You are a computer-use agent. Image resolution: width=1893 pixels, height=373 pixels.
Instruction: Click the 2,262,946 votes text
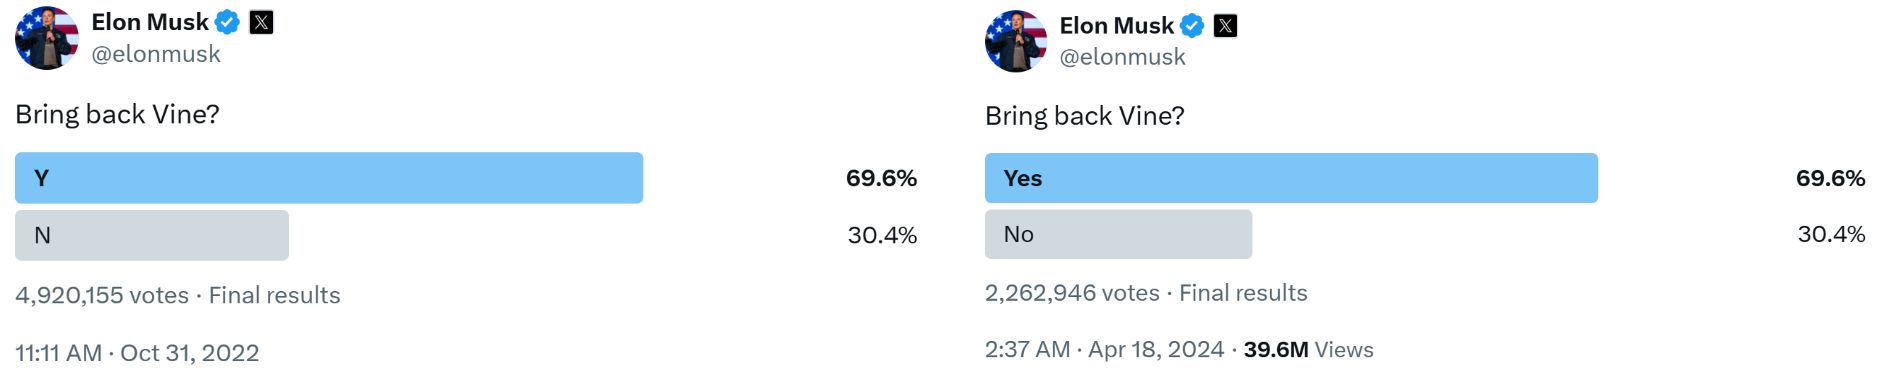pos(1072,293)
